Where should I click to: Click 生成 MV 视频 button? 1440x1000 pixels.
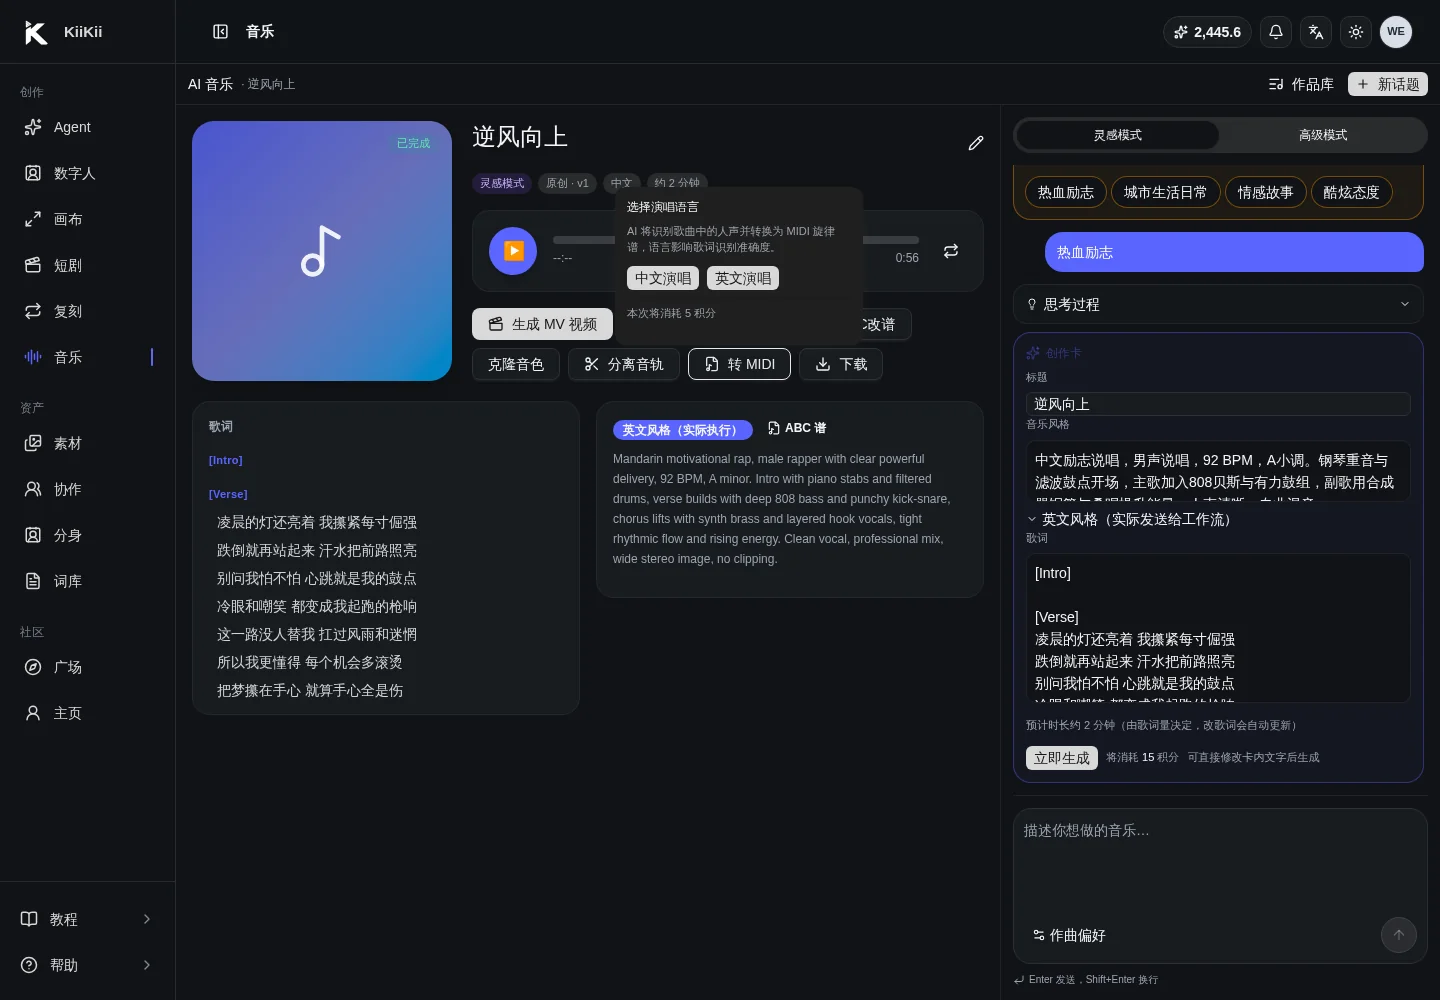pyautogui.click(x=542, y=324)
